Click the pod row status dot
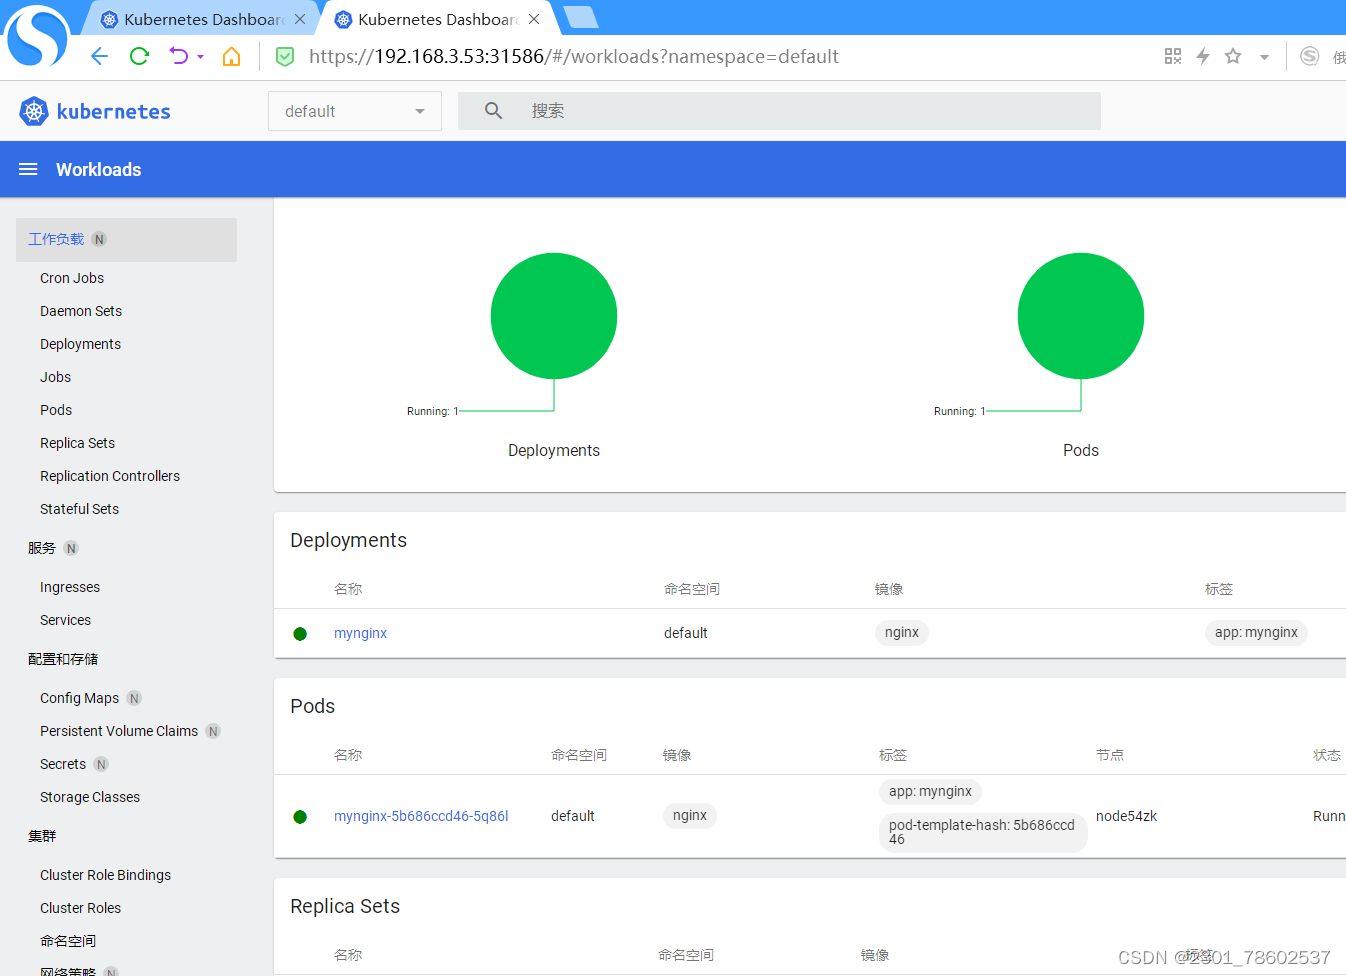 tap(300, 817)
